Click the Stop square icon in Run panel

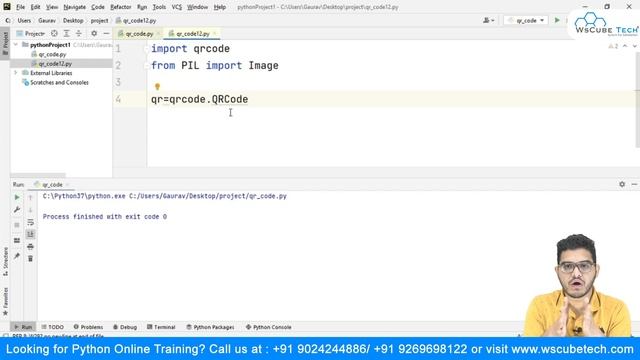tap(17, 225)
